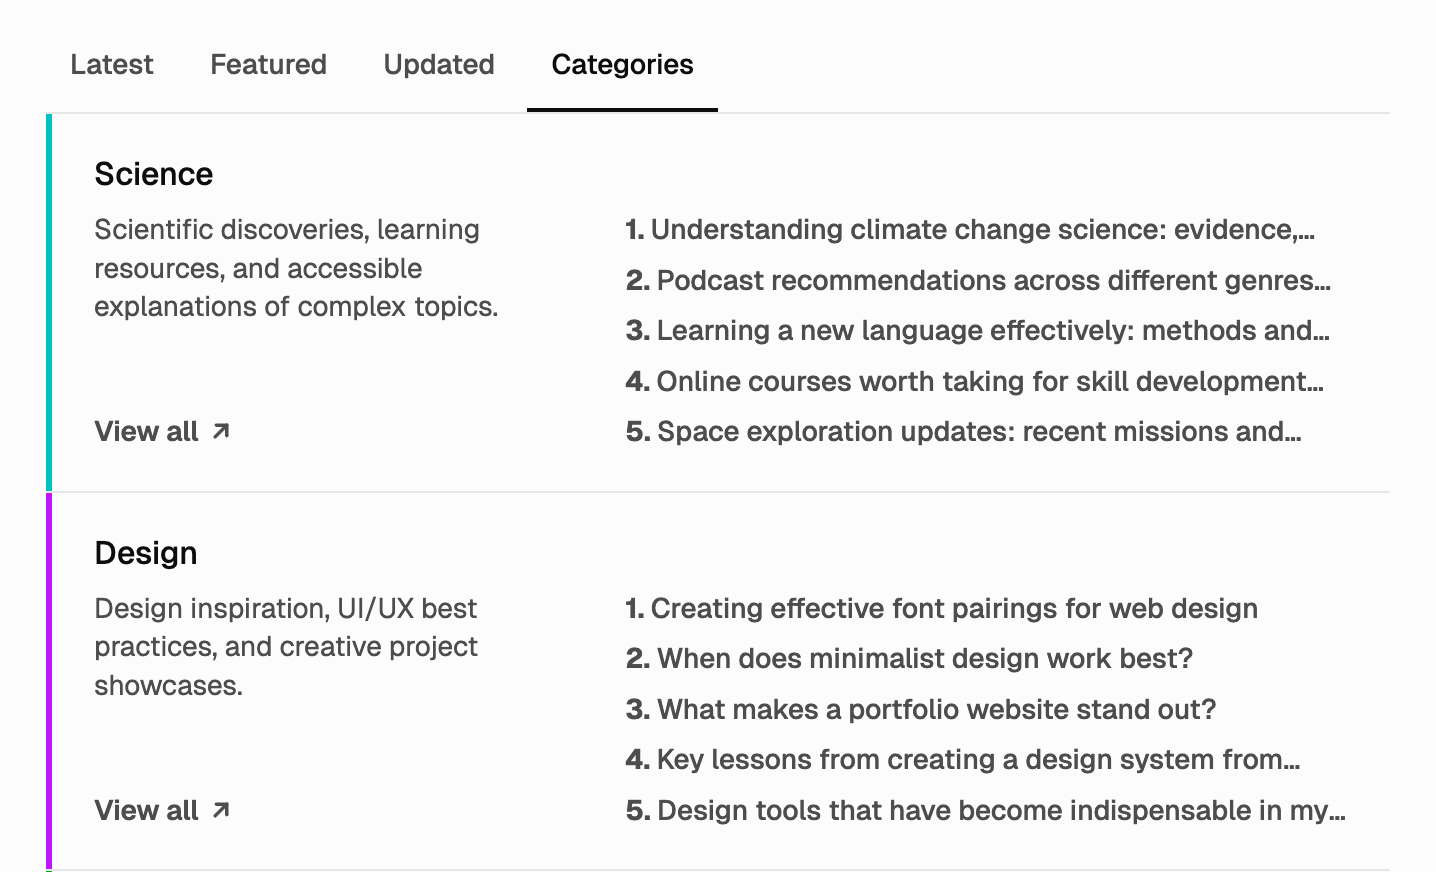Open the portfolio website topic
This screenshot has height=872, width=1436.
tap(921, 710)
